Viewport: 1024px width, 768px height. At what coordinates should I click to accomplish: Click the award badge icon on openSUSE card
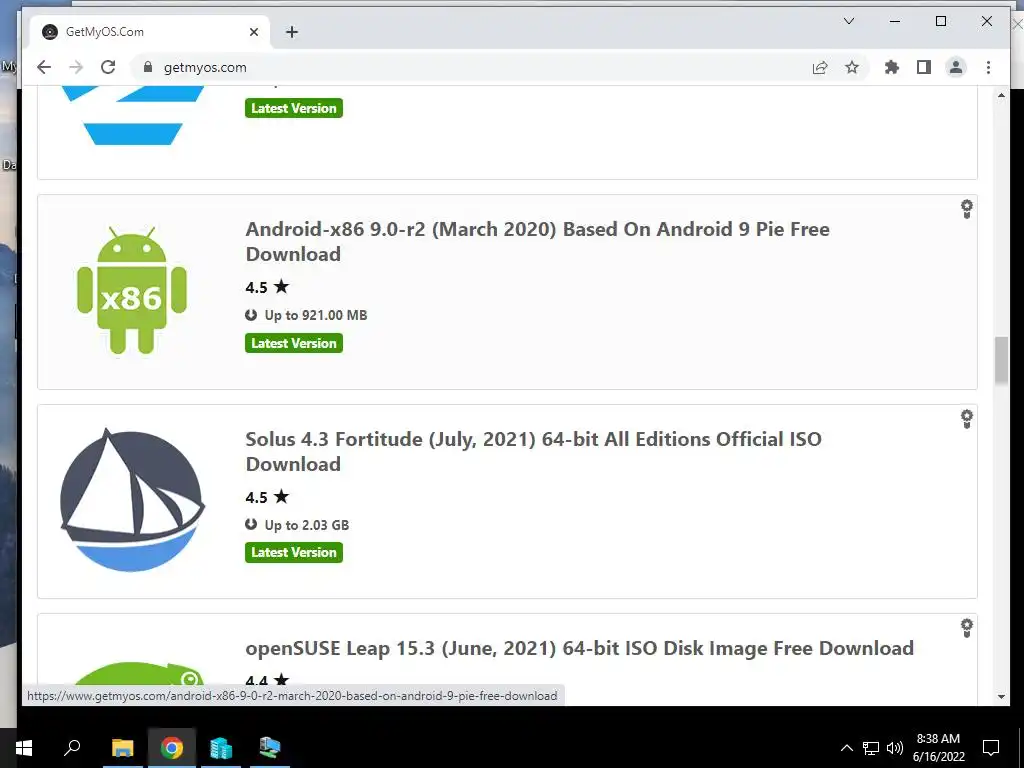coord(967,628)
